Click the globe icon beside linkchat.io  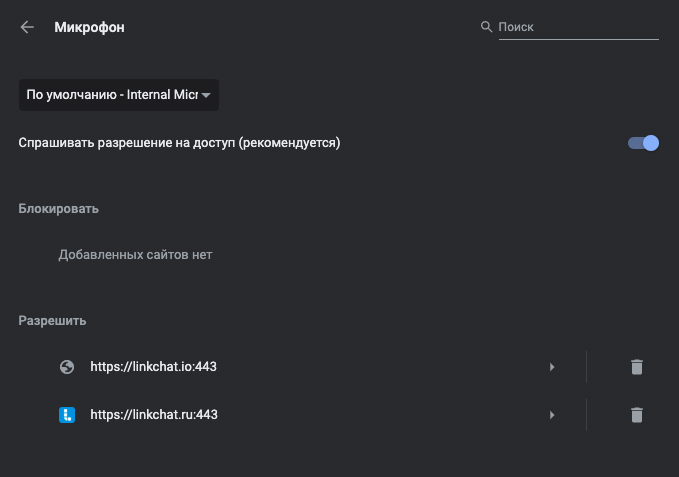point(67,367)
